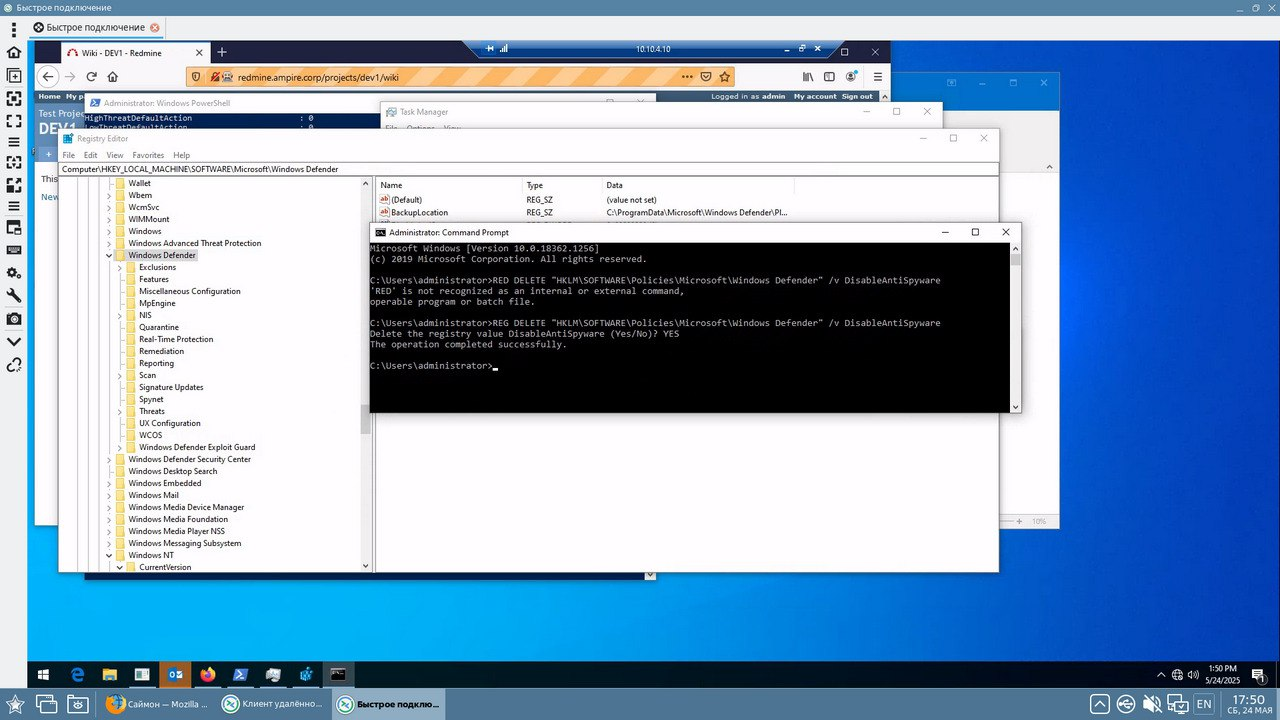Close the Быстрое подключение tab
1280x720 pixels.
155,28
